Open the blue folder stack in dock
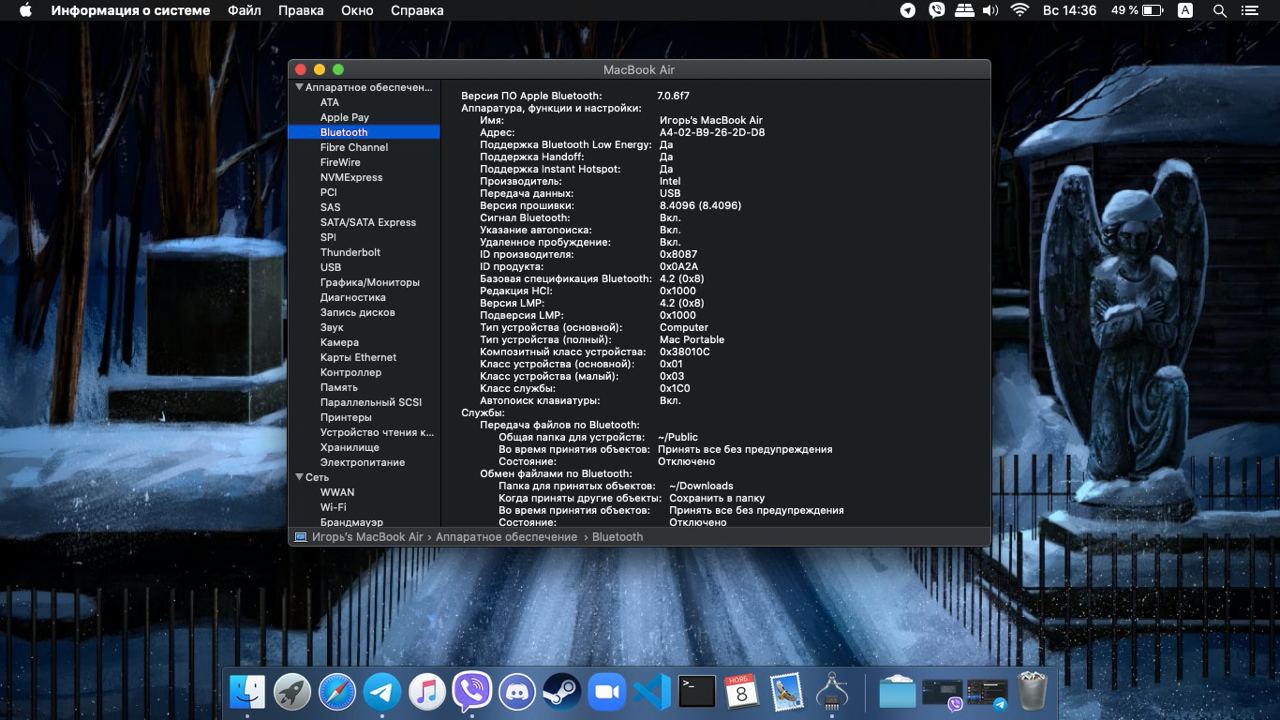The image size is (1280, 720). coord(897,691)
